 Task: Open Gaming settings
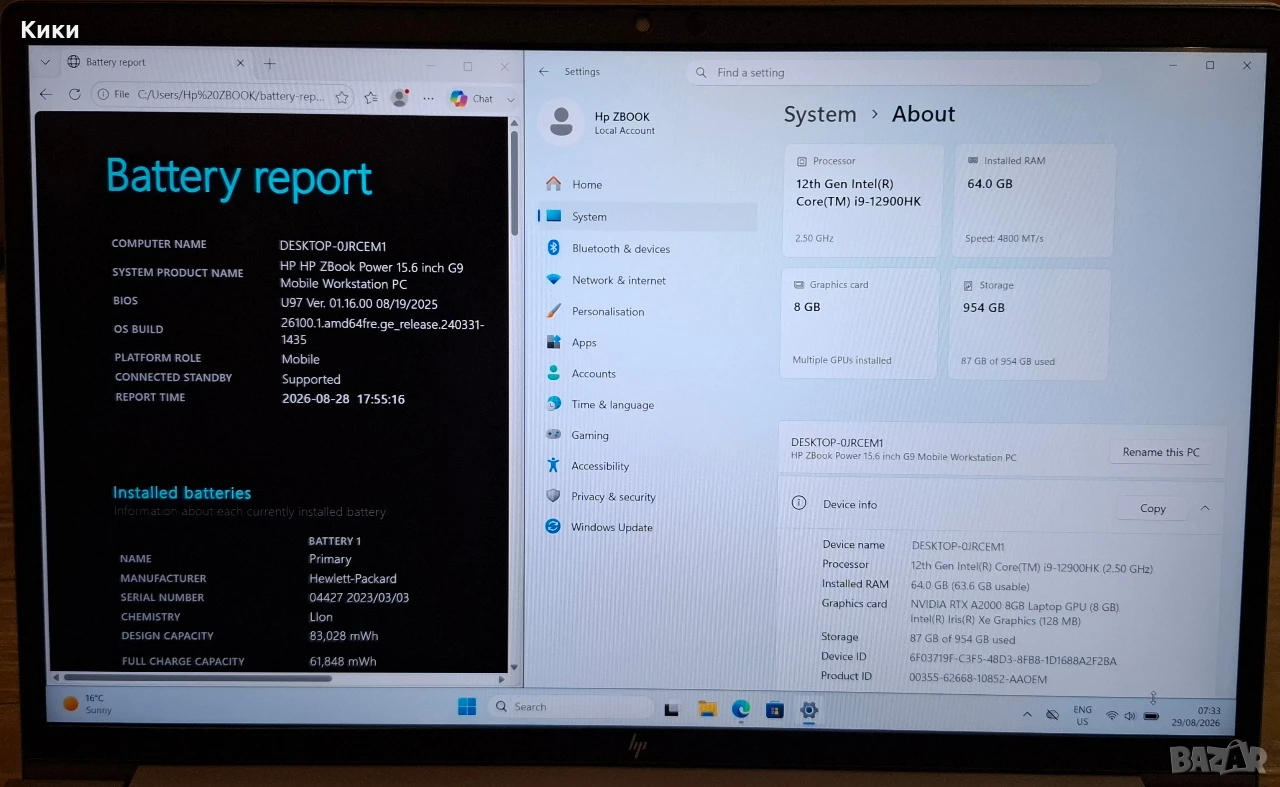click(647, 435)
